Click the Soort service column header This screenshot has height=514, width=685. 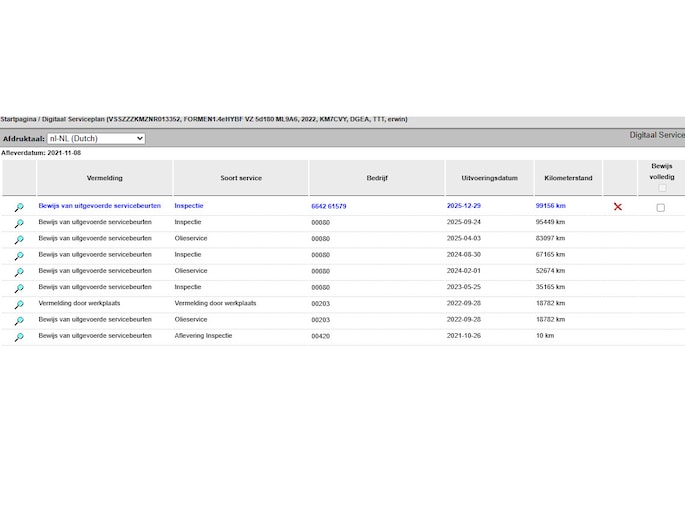(241, 178)
